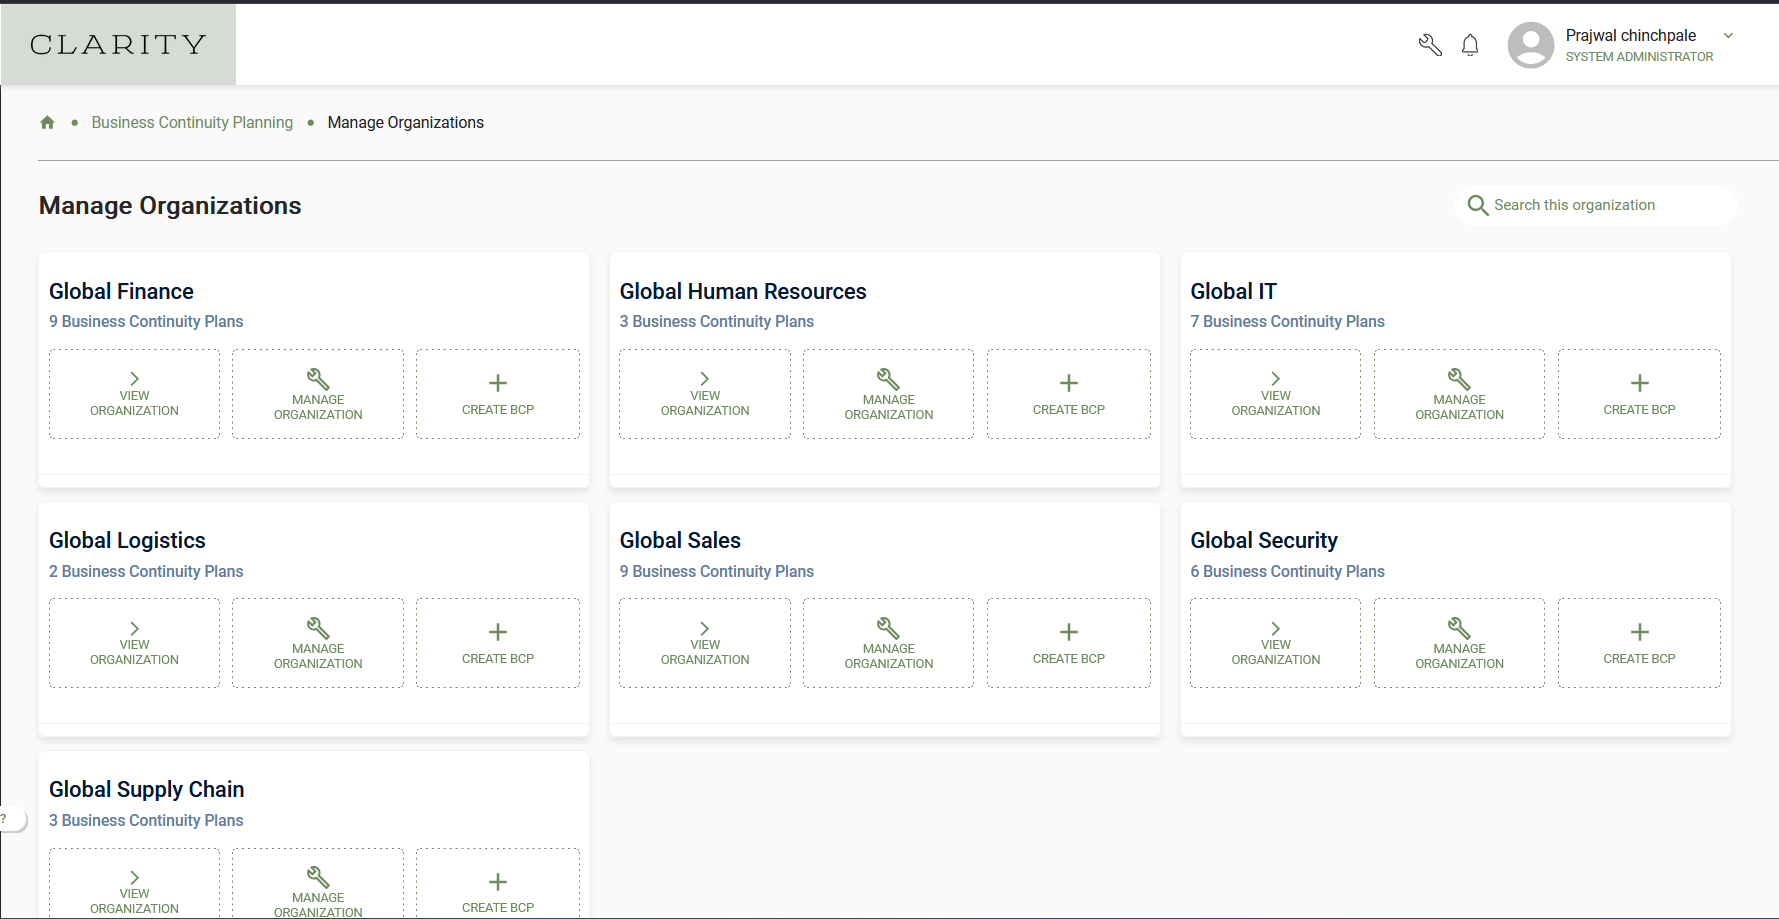
Task: Click Create BCP plus icon for Global IT
Action: tap(1640, 383)
